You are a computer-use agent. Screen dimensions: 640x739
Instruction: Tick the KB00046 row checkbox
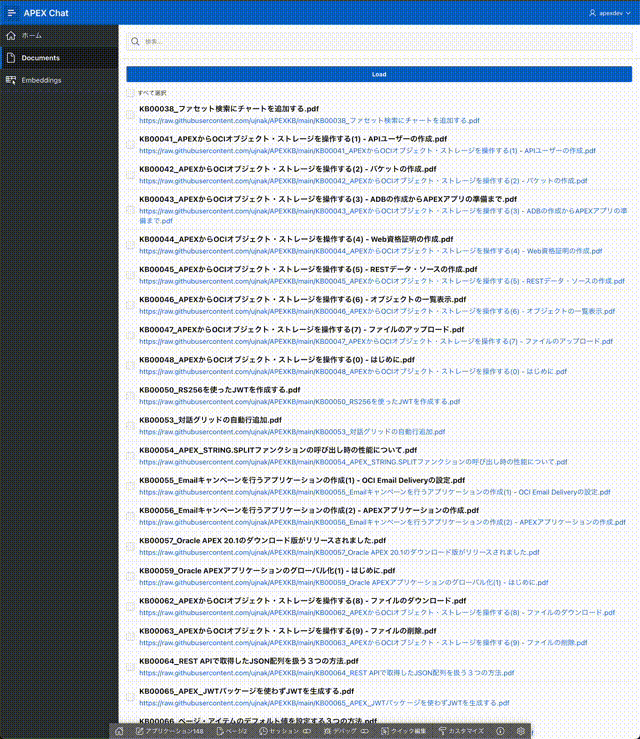coord(131,305)
